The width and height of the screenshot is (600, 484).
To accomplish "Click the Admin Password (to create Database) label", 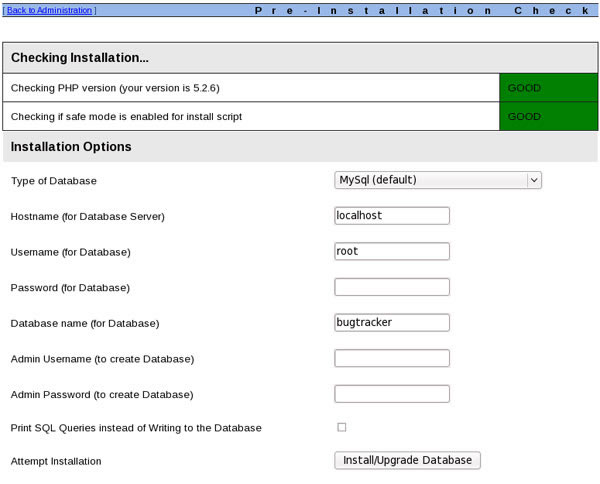I will pyautogui.click(x=102, y=394).
